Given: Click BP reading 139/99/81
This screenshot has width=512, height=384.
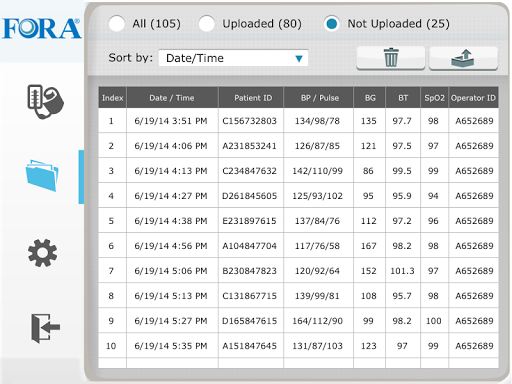Looking at the screenshot, I should 317,296.
